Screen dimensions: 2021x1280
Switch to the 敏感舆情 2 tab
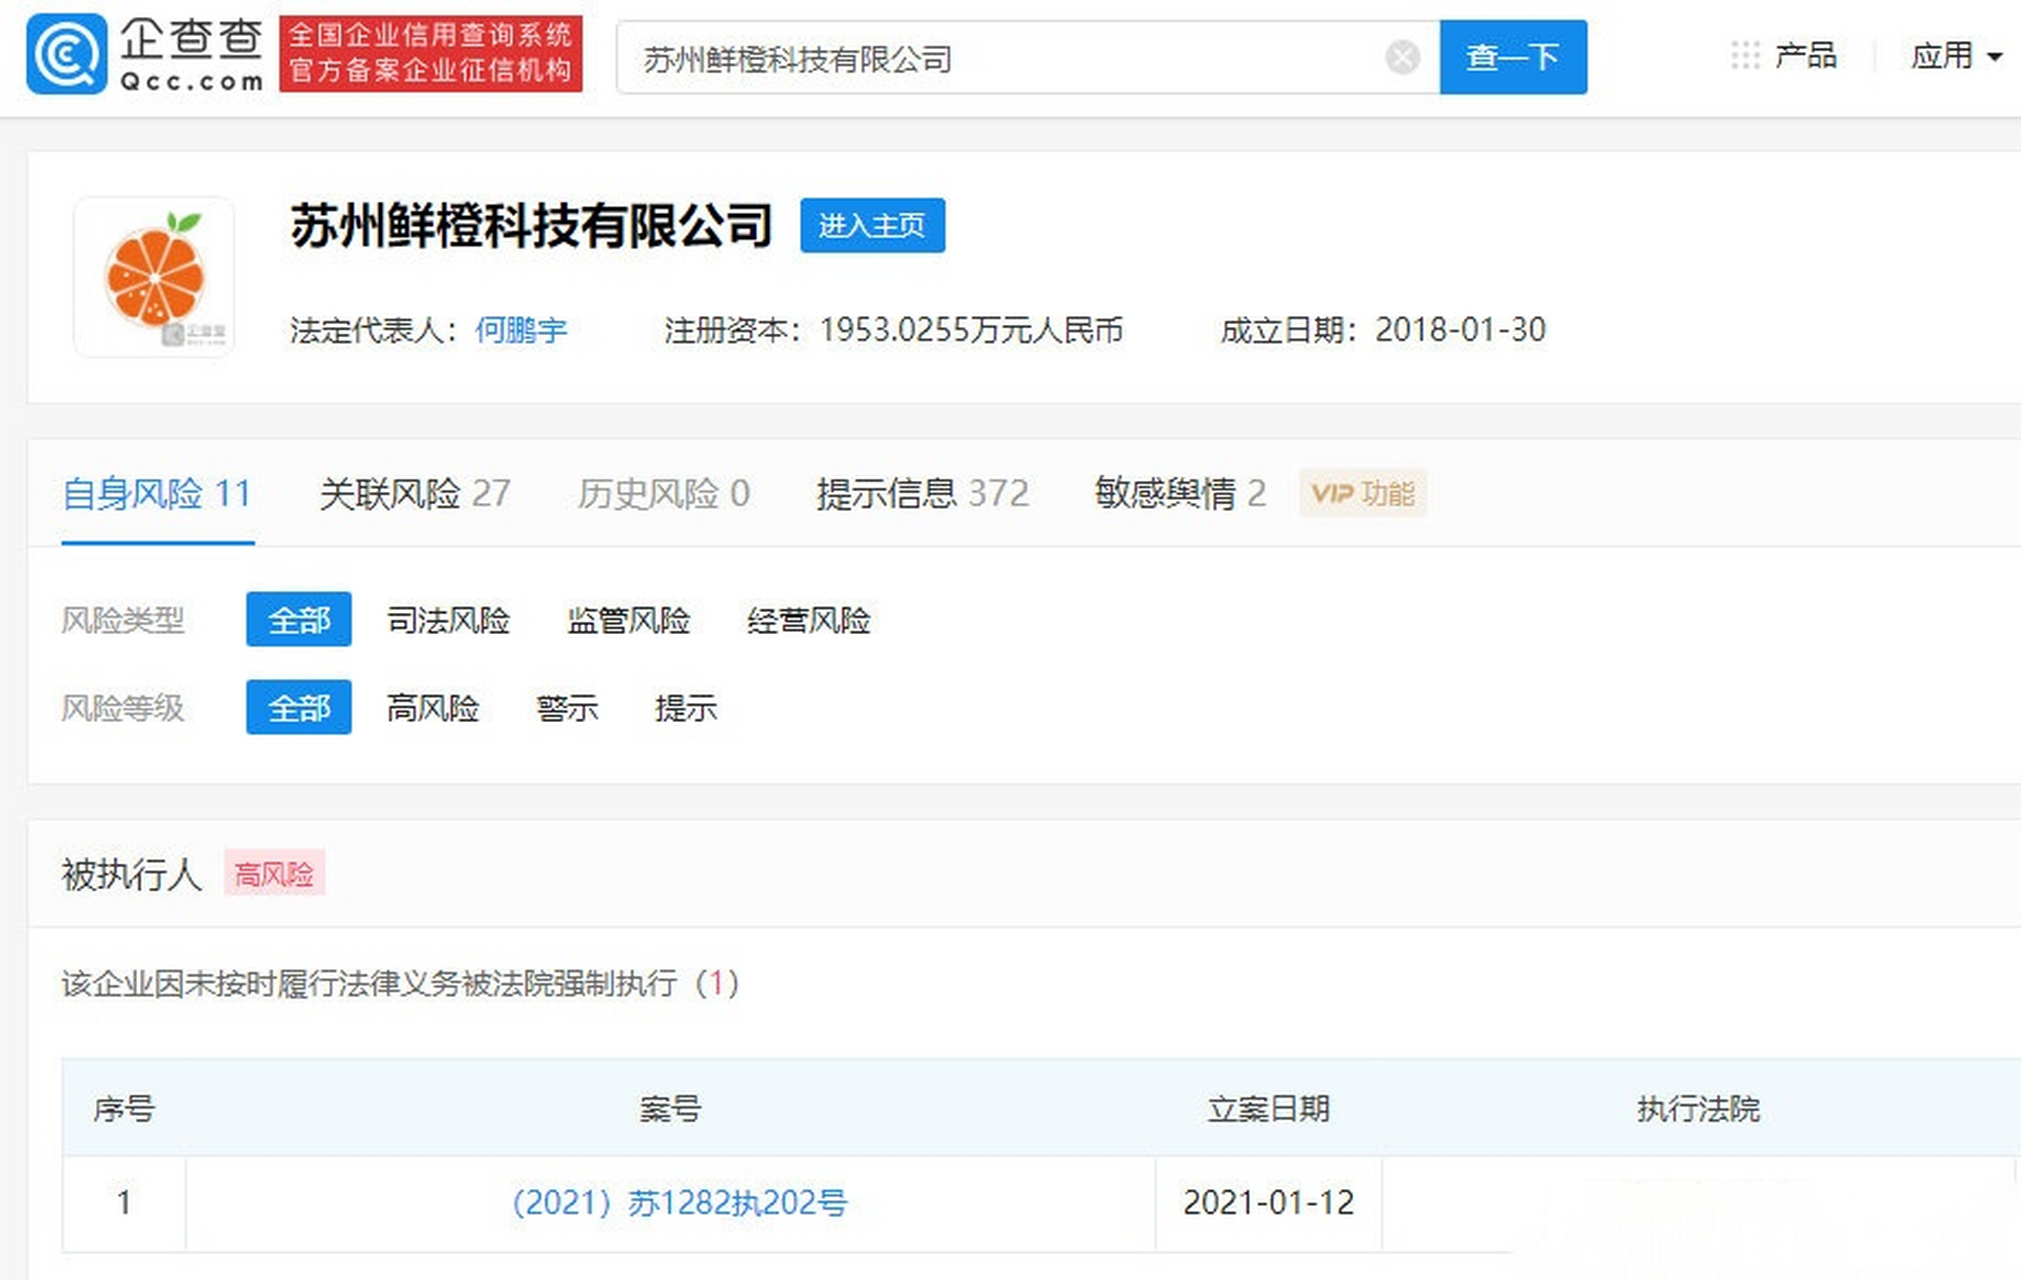point(1180,494)
